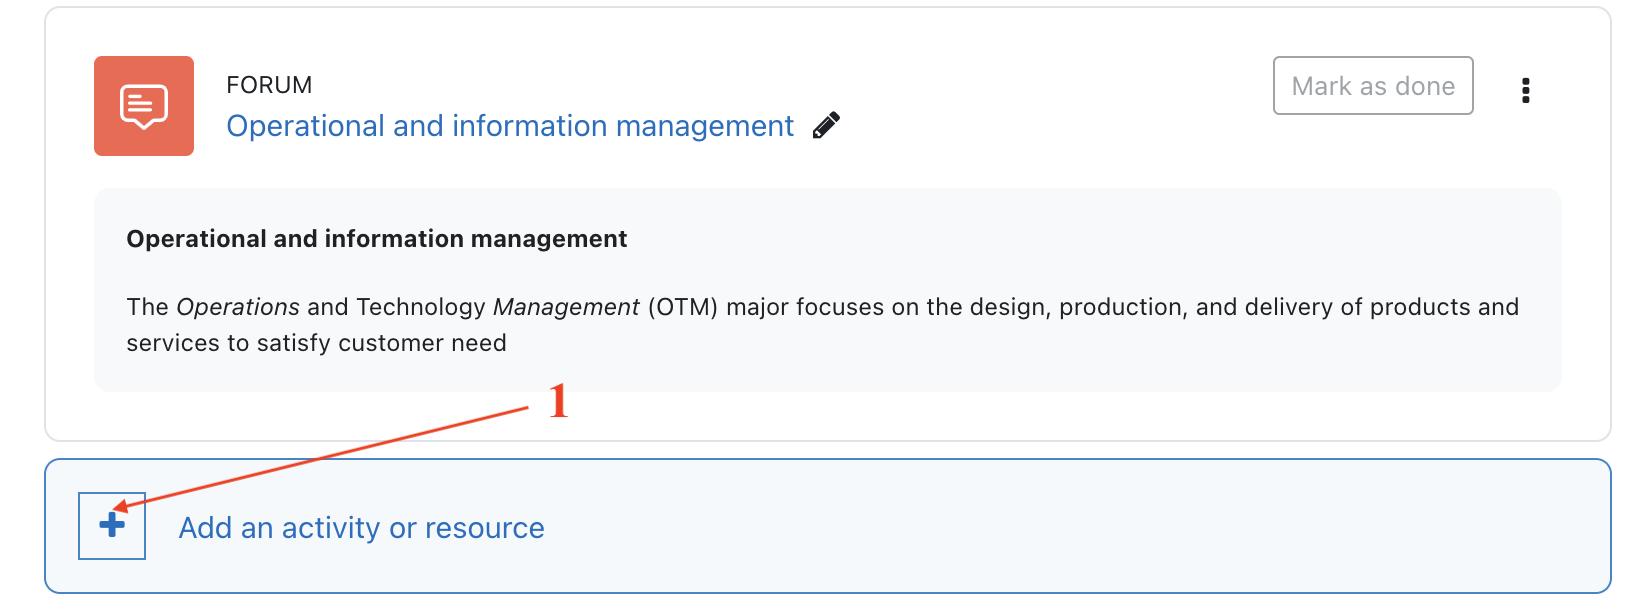Click the word 'major' in the description
The width and height of the screenshot is (1650, 612).
click(x=757, y=307)
